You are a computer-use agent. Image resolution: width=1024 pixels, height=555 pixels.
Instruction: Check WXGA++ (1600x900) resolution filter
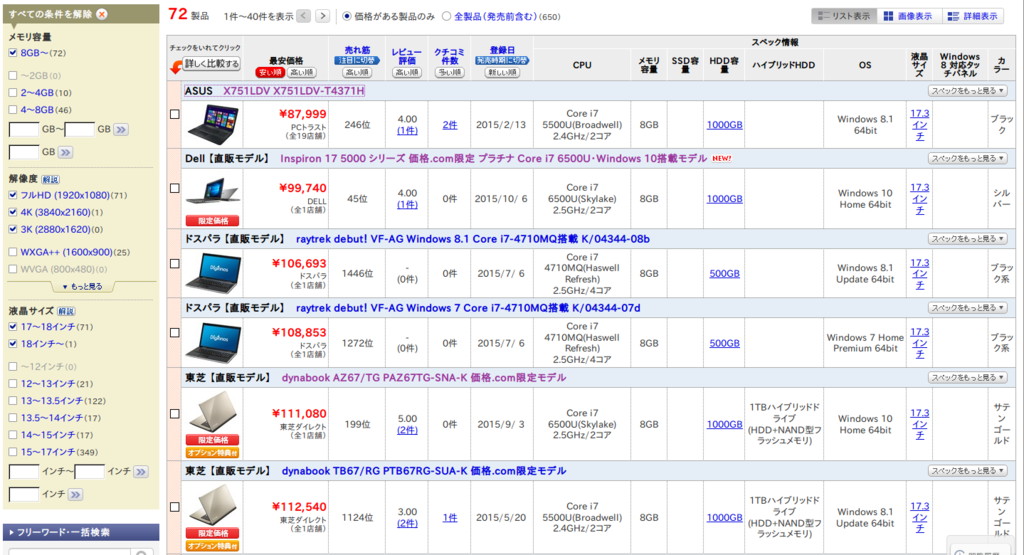(x=13, y=252)
